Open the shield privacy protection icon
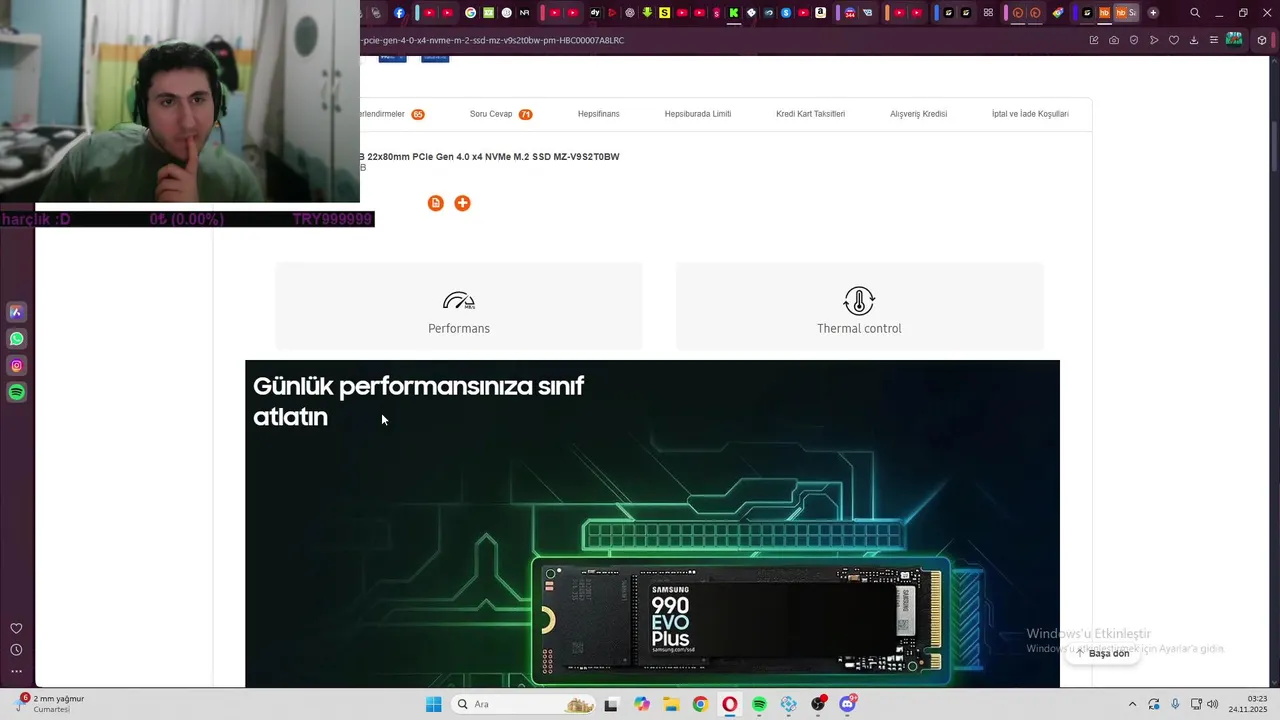The image size is (1280, 720). (x=1134, y=40)
